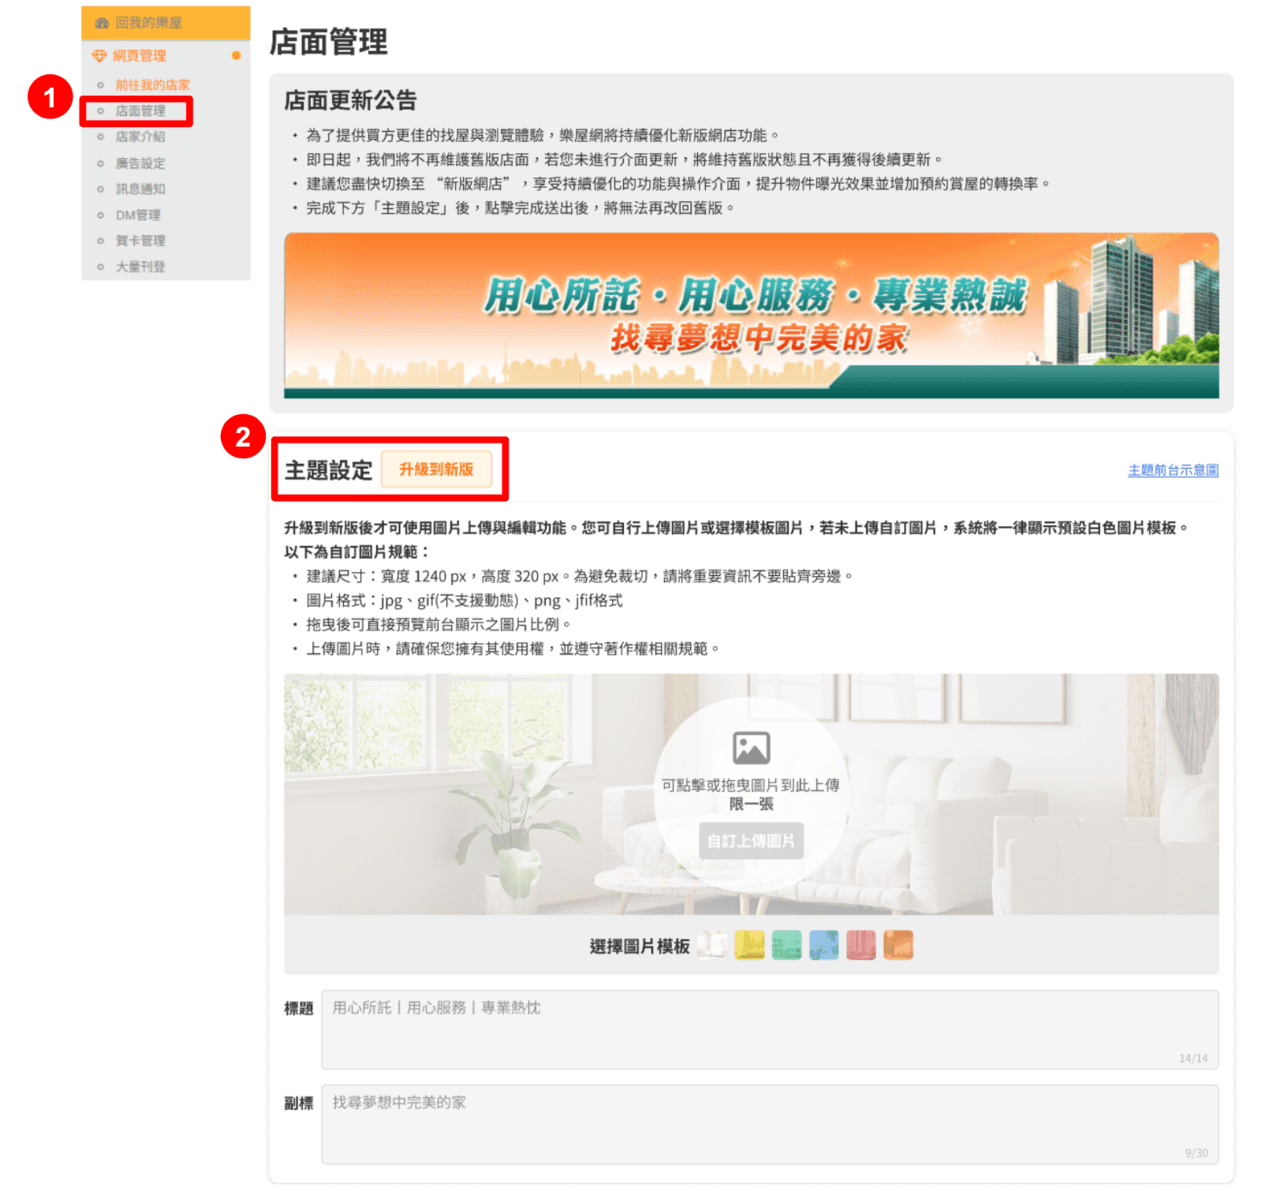Click the 店面管理 page title
This screenshot has width=1277, height=1200.
[x=329, y=42]
